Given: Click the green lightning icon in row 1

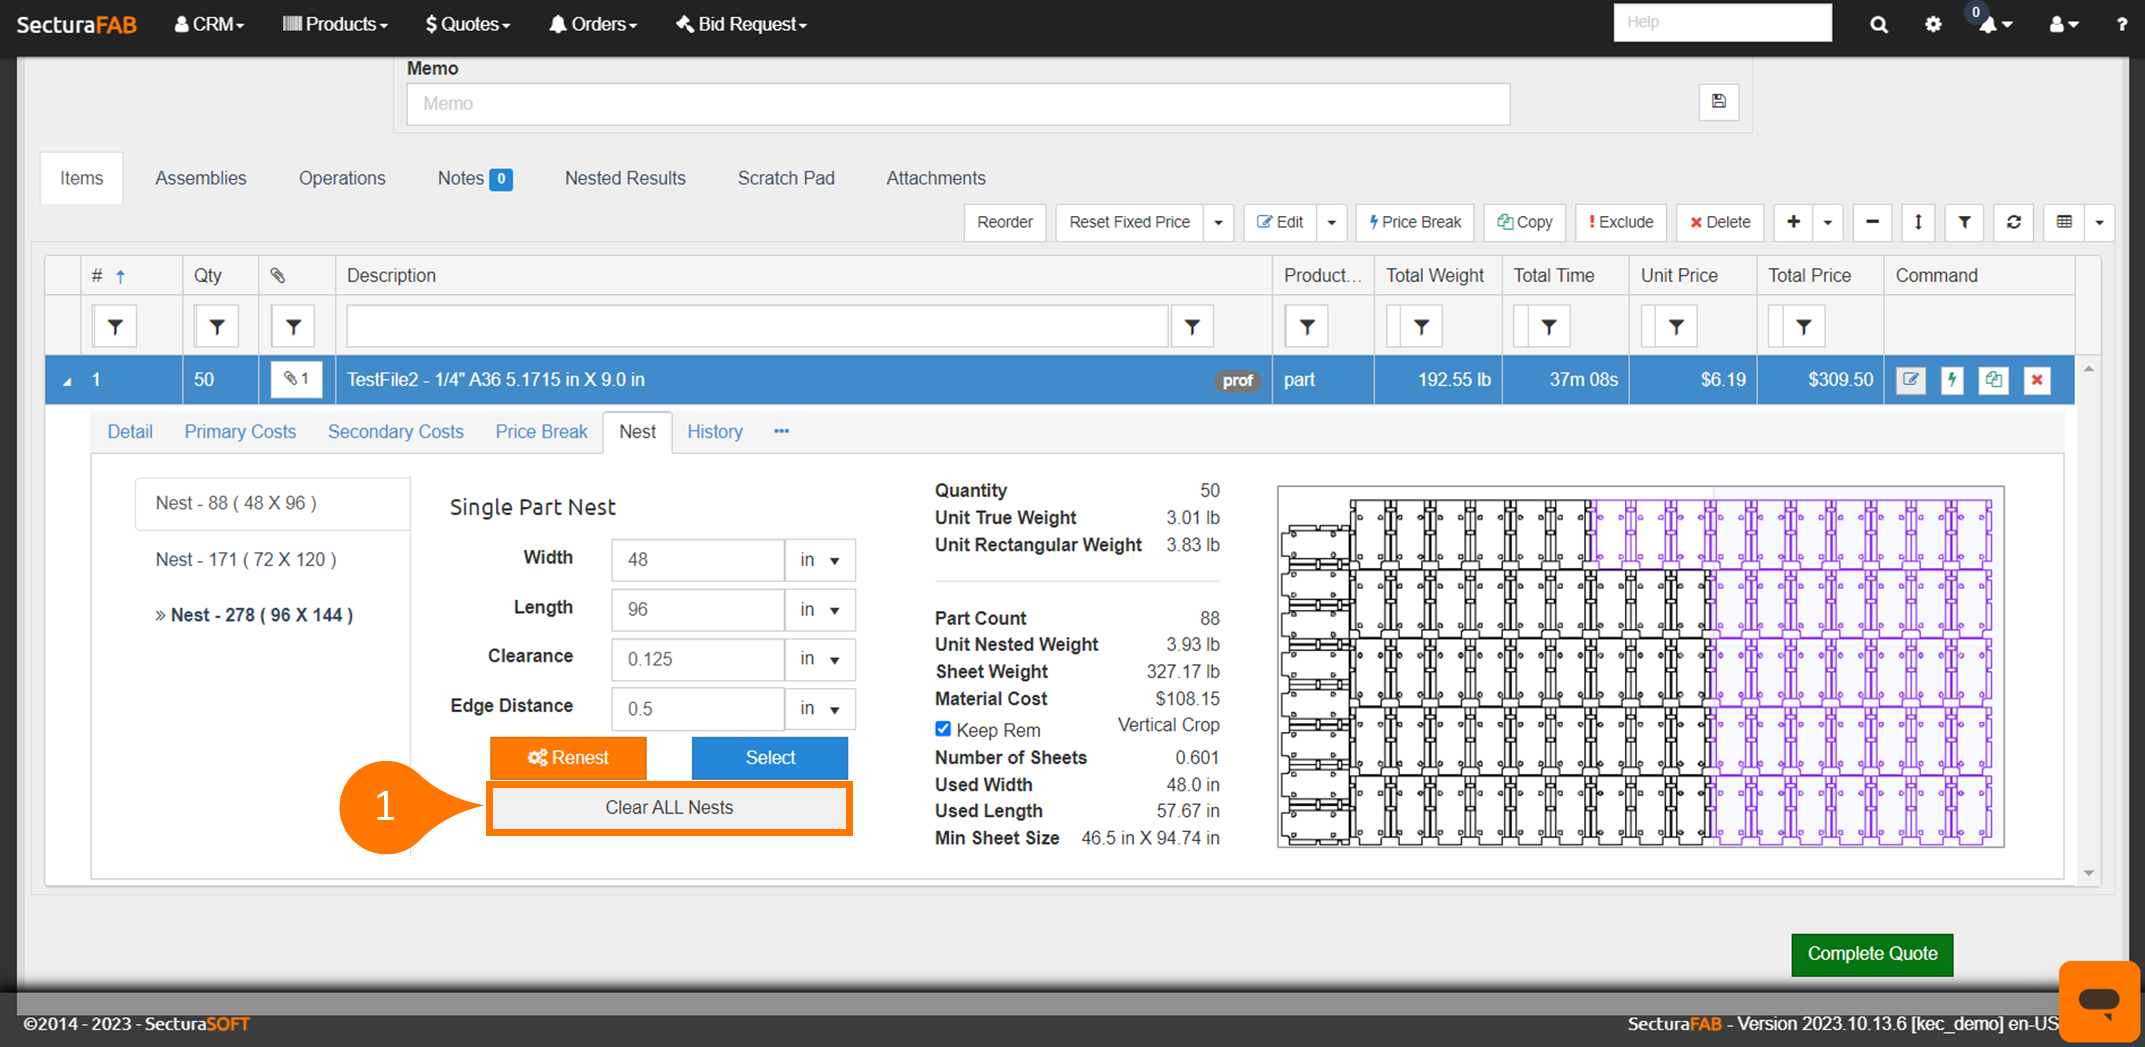Looking at the screenshot, I should (x=1951, y=380).
